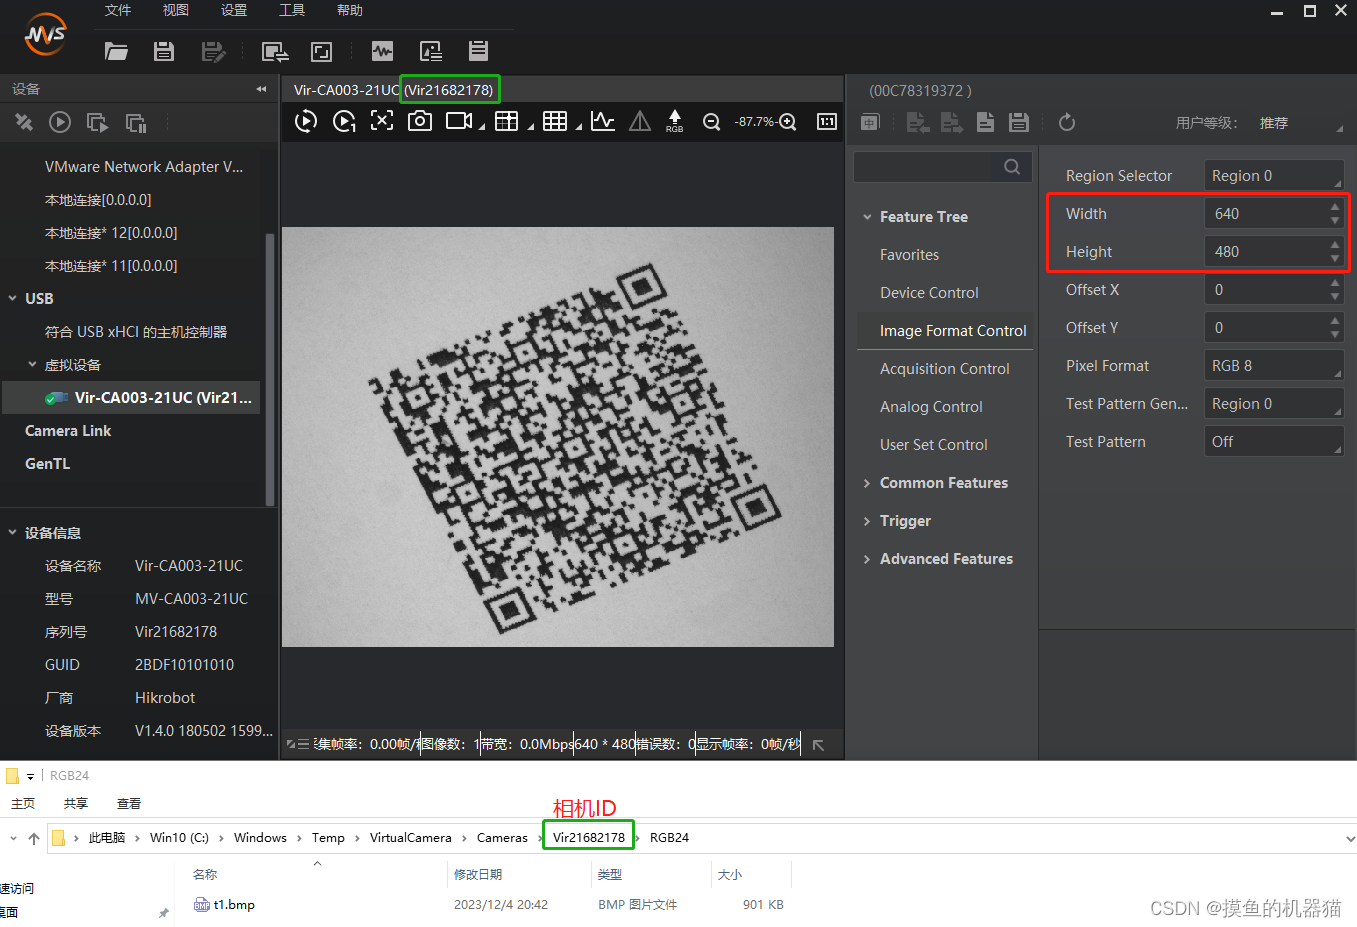
Task: Open the first grid overlay icon
Action: point(507,121)
